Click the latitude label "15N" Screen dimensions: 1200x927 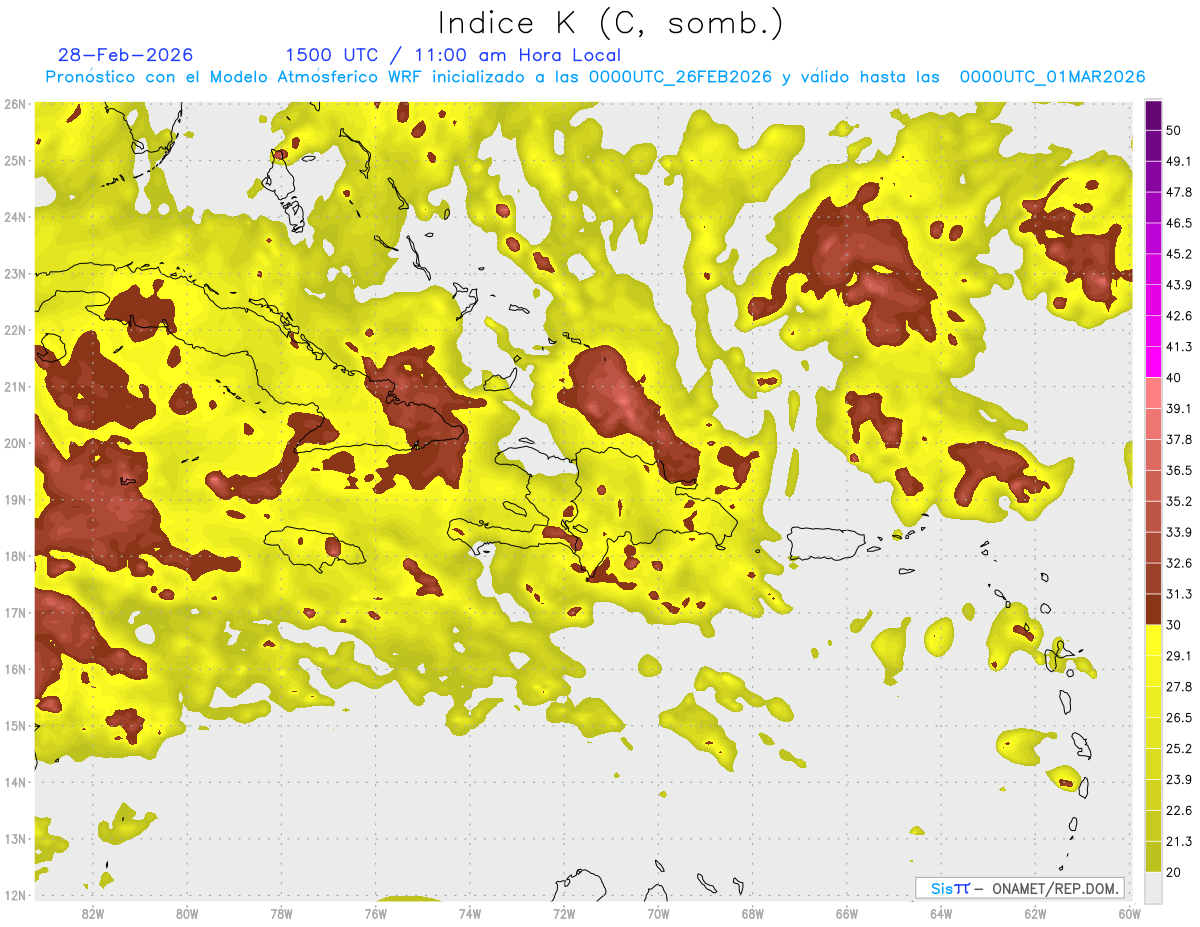(14, 726)
